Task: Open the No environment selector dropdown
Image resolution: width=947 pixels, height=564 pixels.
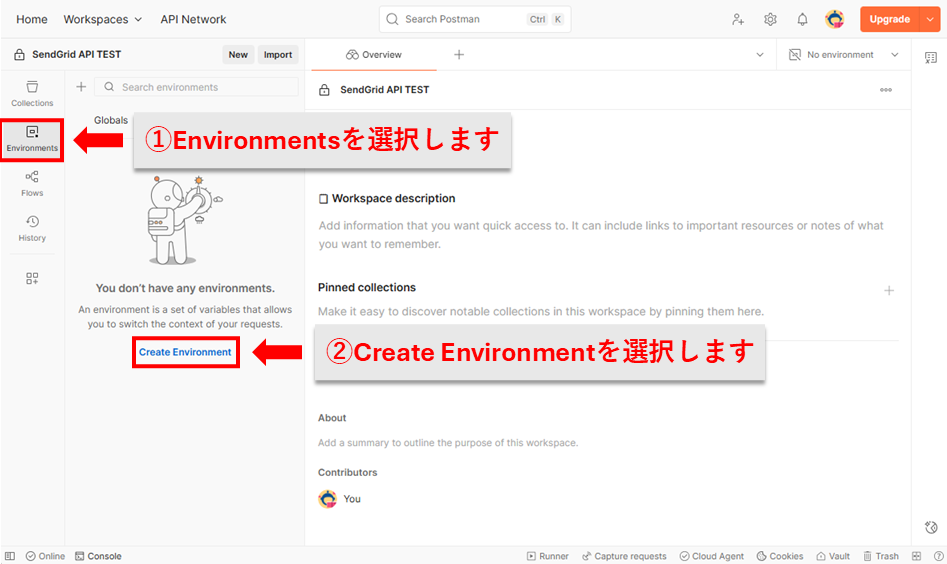Action: coord(844,55)
